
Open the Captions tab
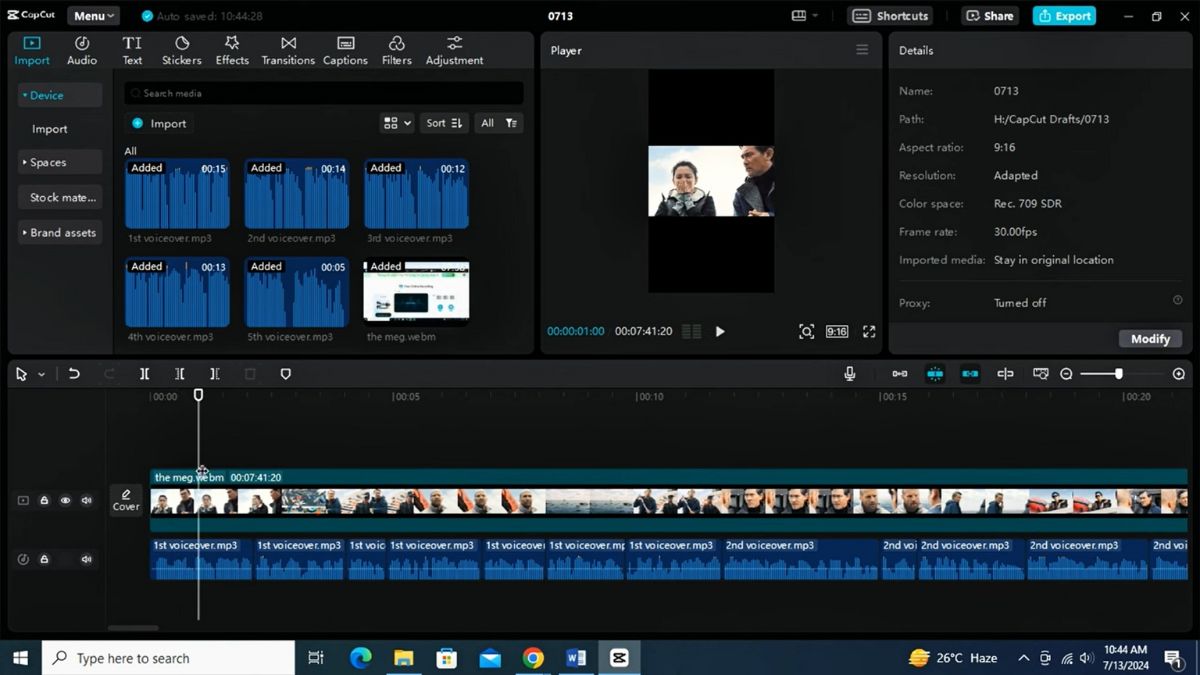pos(345,50)
